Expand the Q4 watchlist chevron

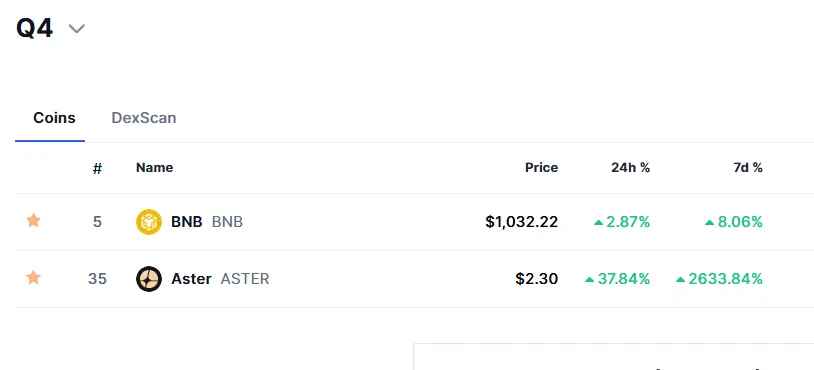(x=77, y=29)
